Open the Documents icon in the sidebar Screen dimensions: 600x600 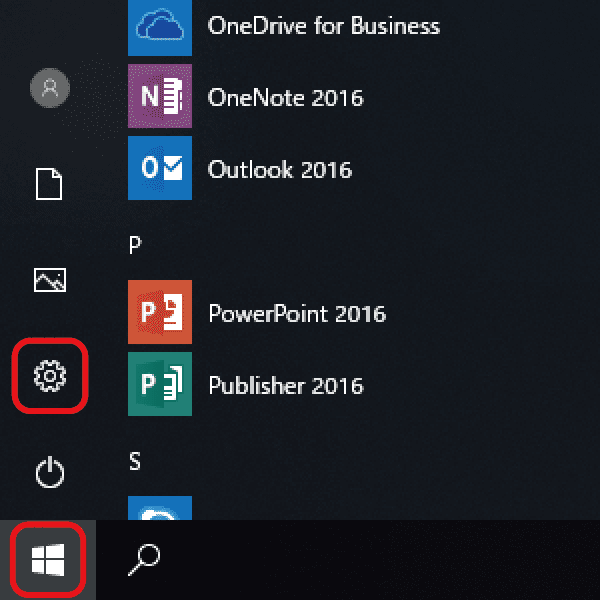tap(49, 184)
